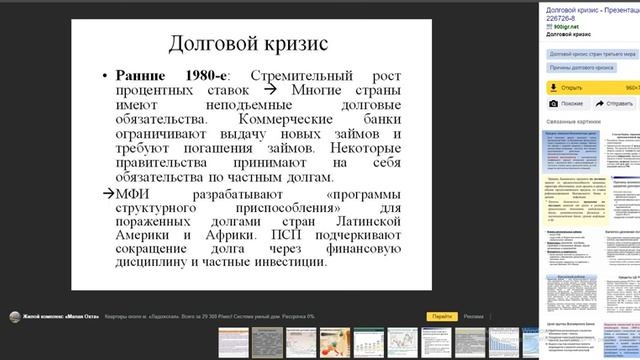Click the share arrow icon beside Отправить
The height and width of the screenshot is (360, 640).
[x=600, y=104]
